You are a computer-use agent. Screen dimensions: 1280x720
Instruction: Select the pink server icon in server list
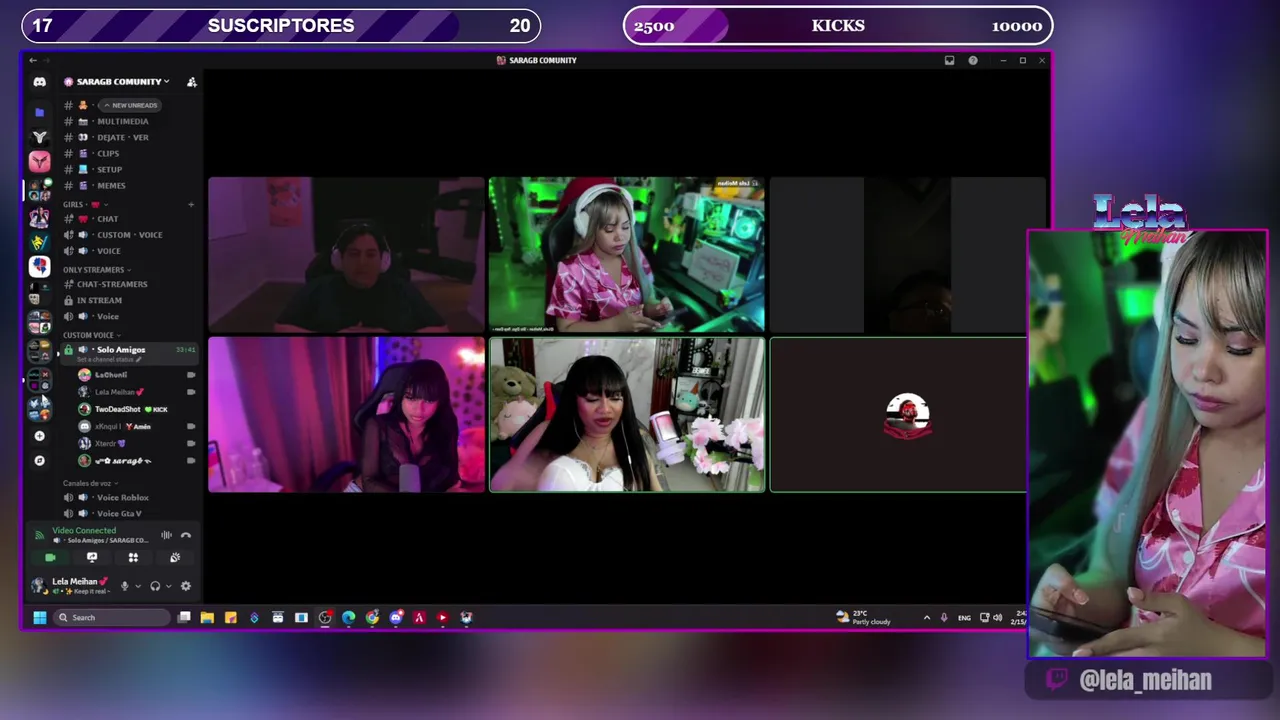pyautogui.click(x=39, y=160)
